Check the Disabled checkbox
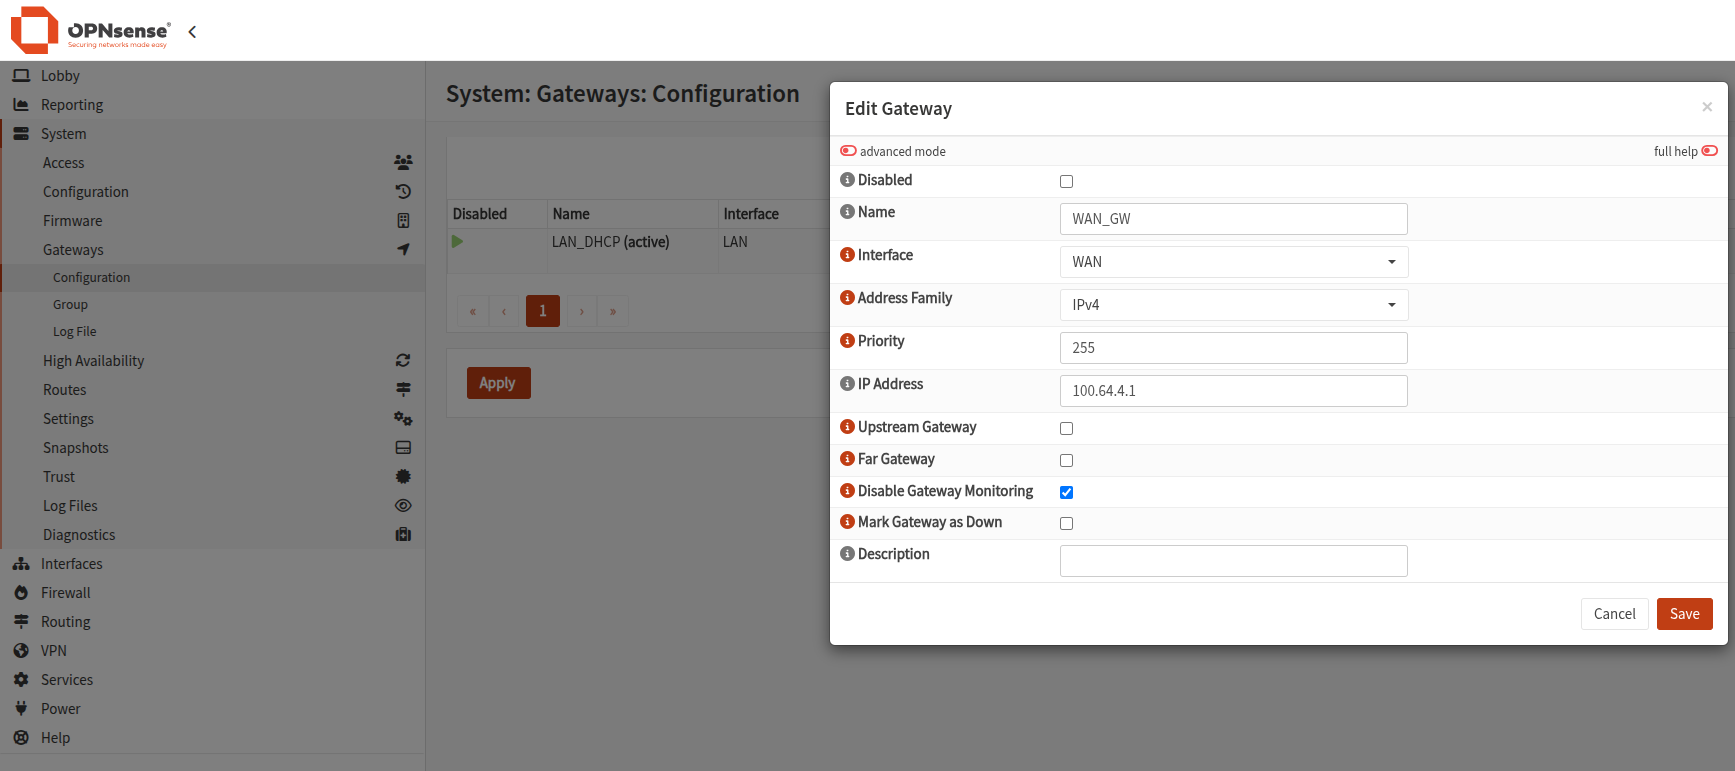The width and height of the screenshot is (1735, 771). [1066, 181]
